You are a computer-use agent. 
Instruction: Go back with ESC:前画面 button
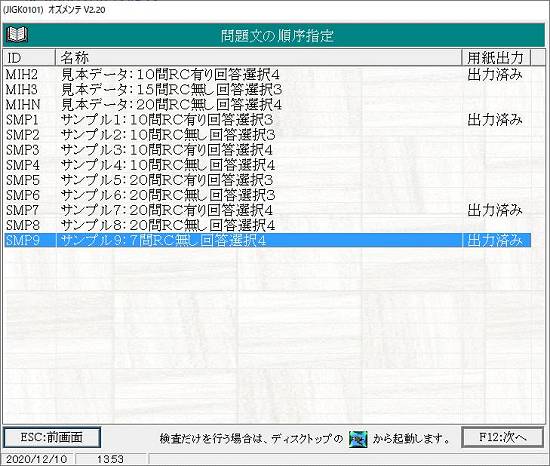(x=52, y=437)
